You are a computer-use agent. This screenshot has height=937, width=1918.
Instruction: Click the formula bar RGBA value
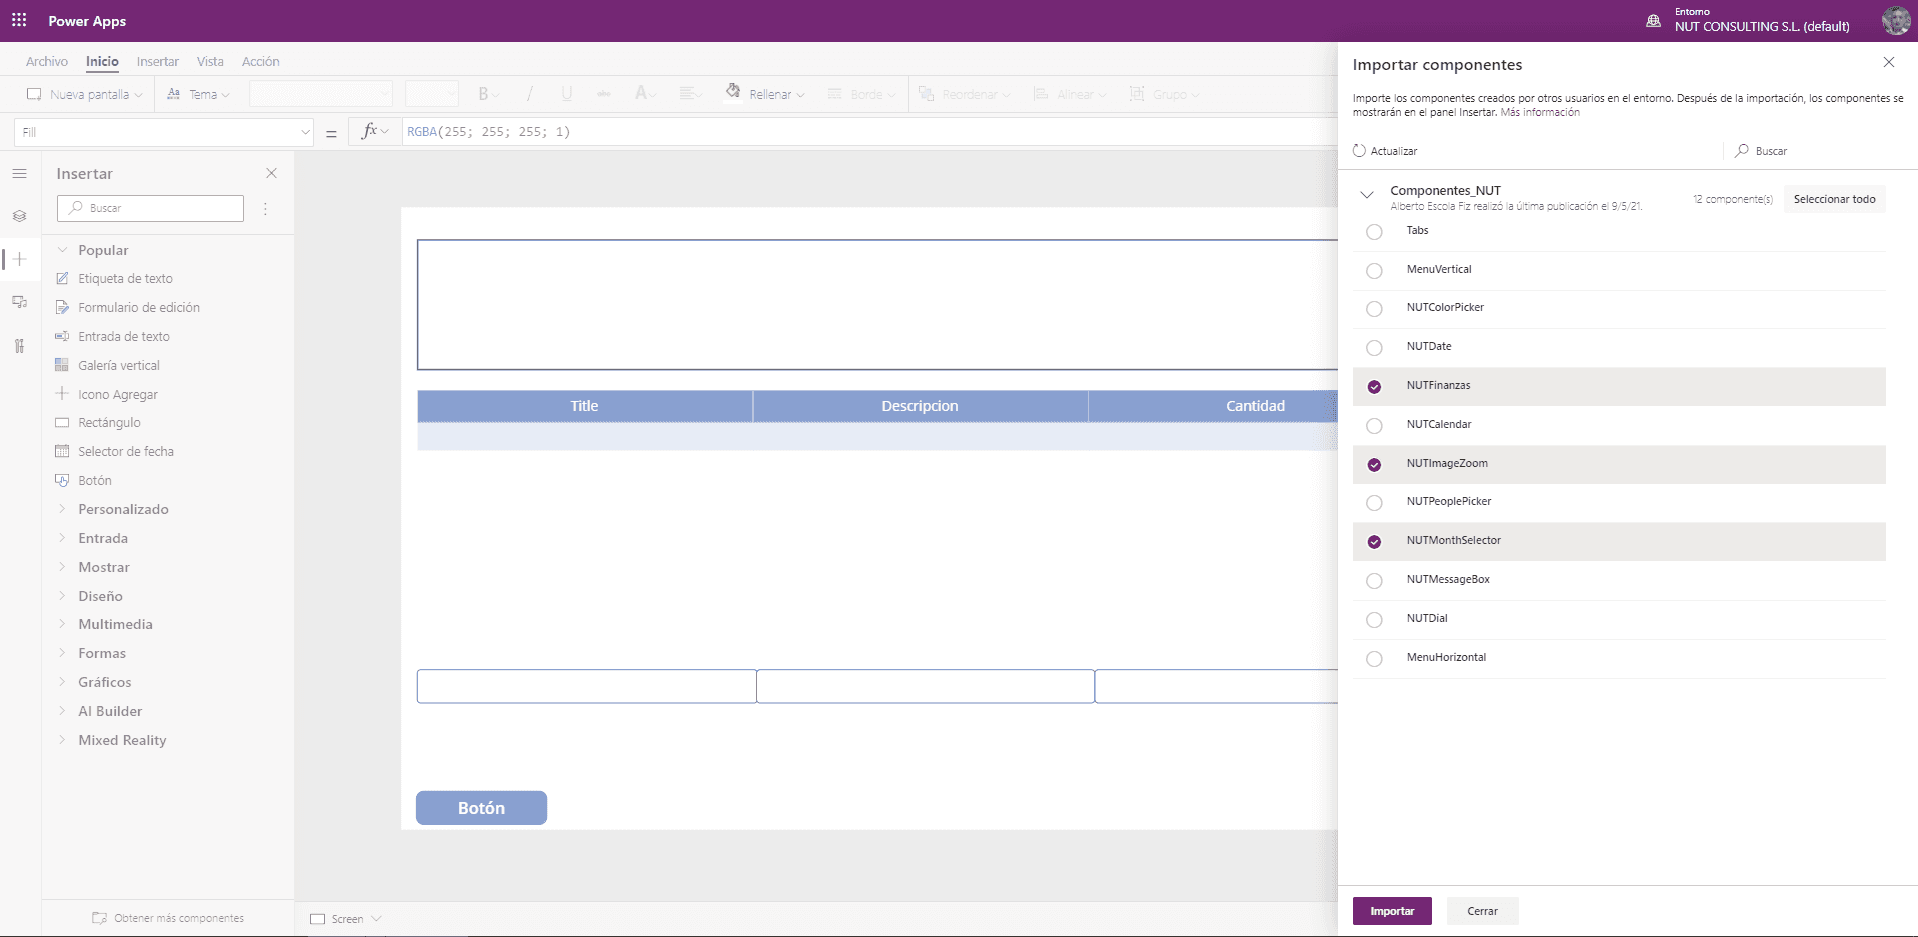[488, 132]
